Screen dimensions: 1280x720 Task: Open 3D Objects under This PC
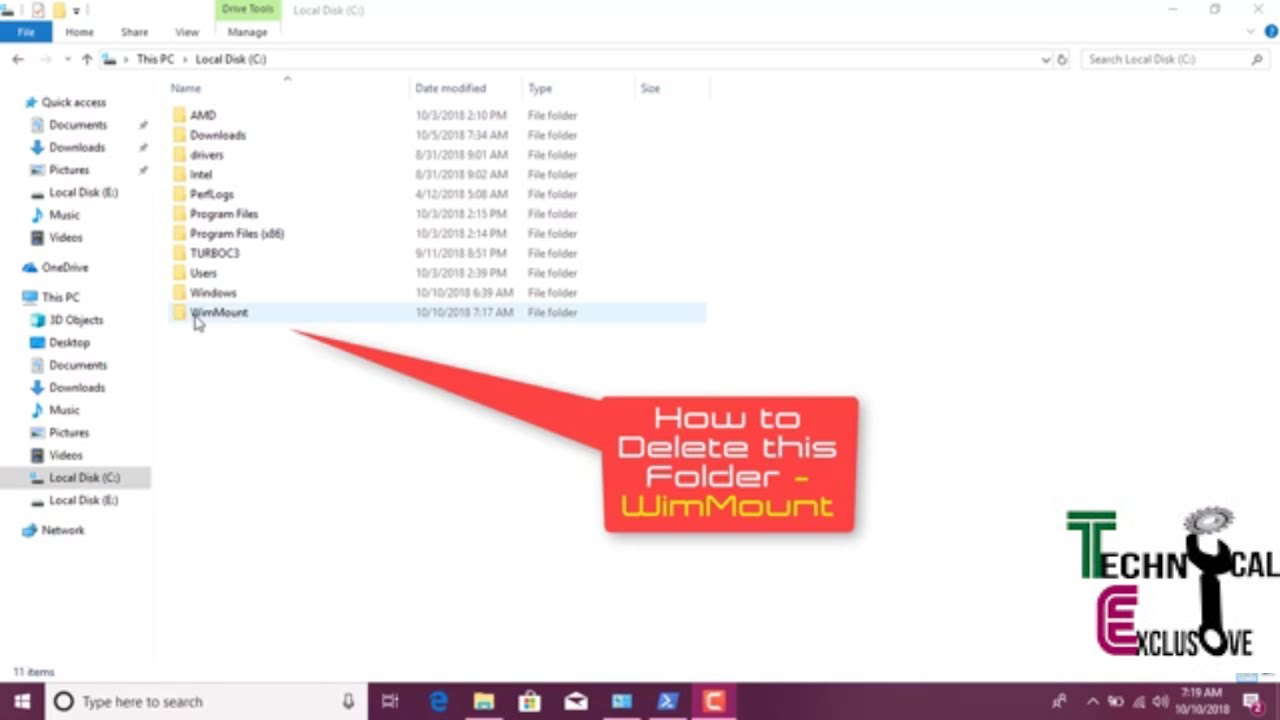(x=76, y=320)
